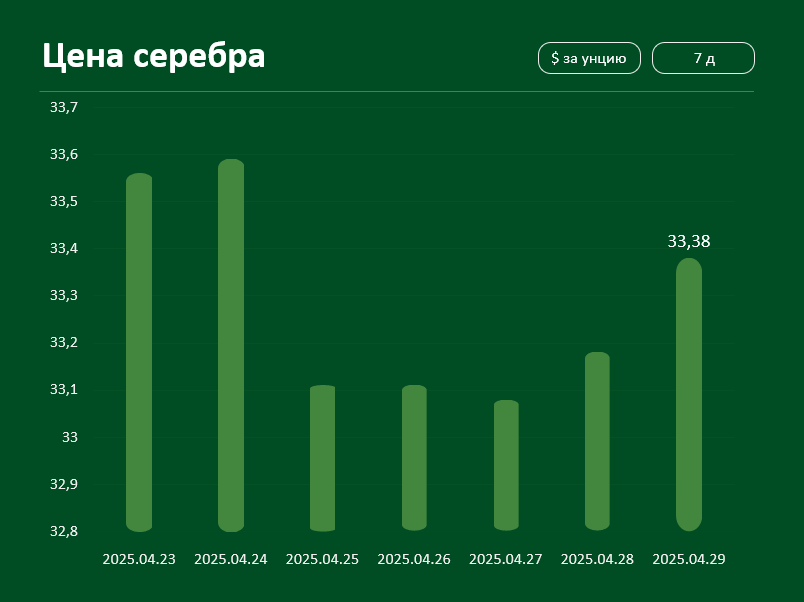Select the bar for 2025.04.27
The width and height of the screenshot is (804, 602).
506,465
